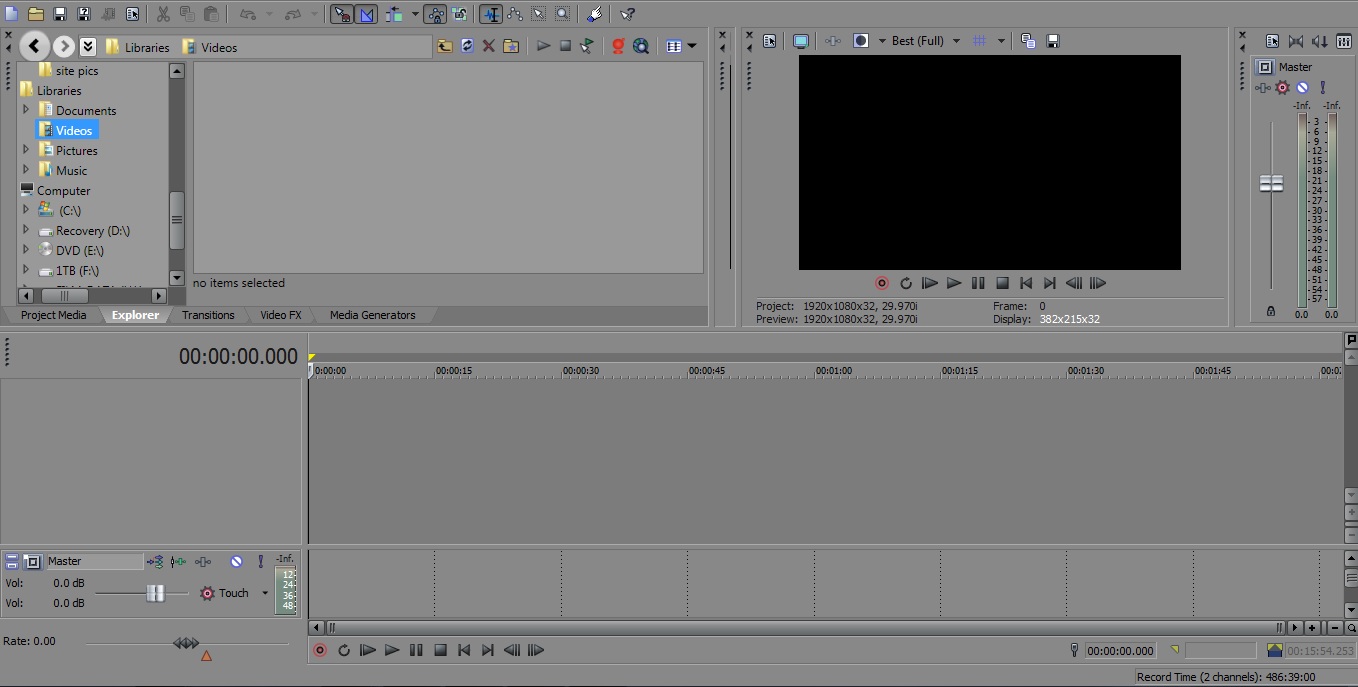Viewport: 1358px width, 687px height.
Task: Save a snapshot of the preview frame
Action: coord(1053,40)
